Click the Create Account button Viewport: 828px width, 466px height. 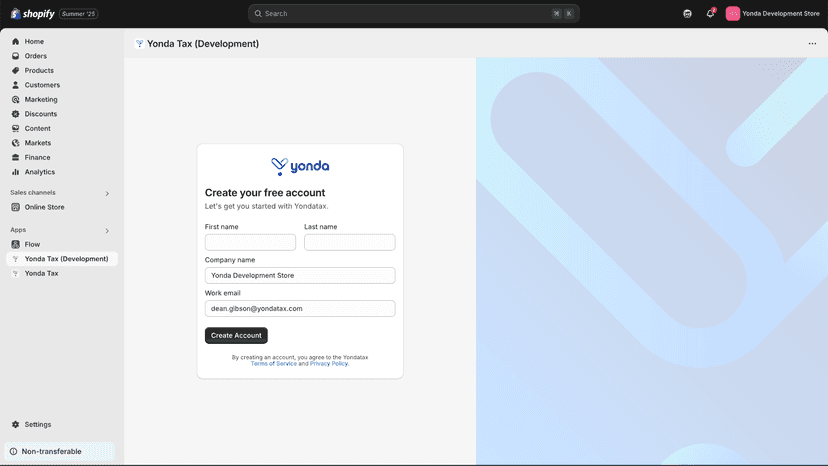(x=236, y=335)
